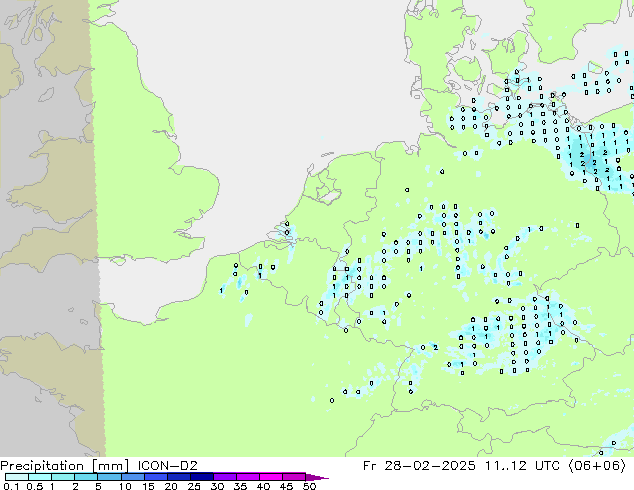Click the "10" legend scale label
The width and height of the screenshot is (634, 490).
[125, 486]
